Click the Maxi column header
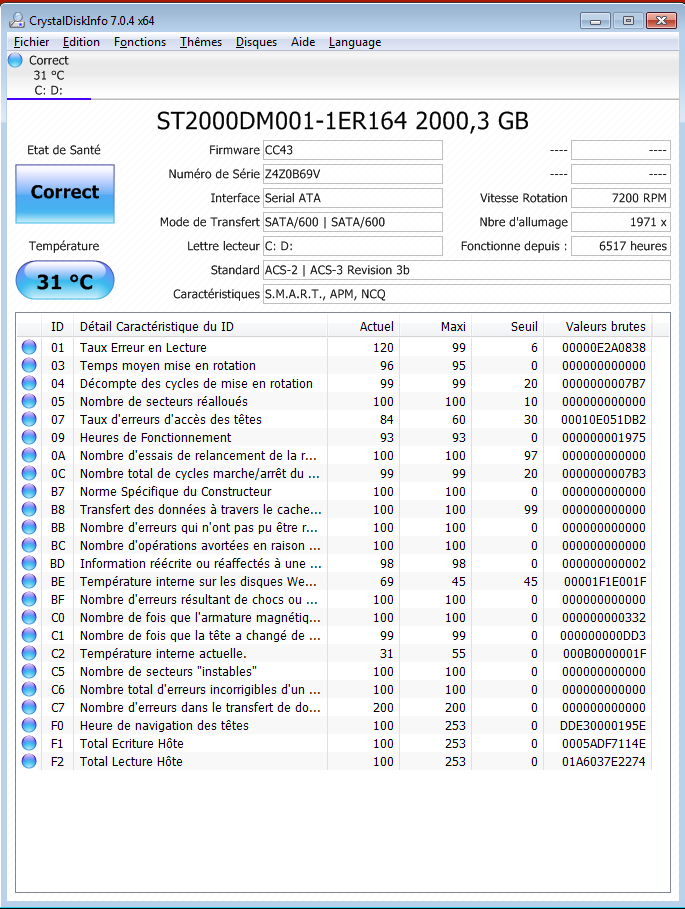 pyautogui.click(x=435, y=326)
